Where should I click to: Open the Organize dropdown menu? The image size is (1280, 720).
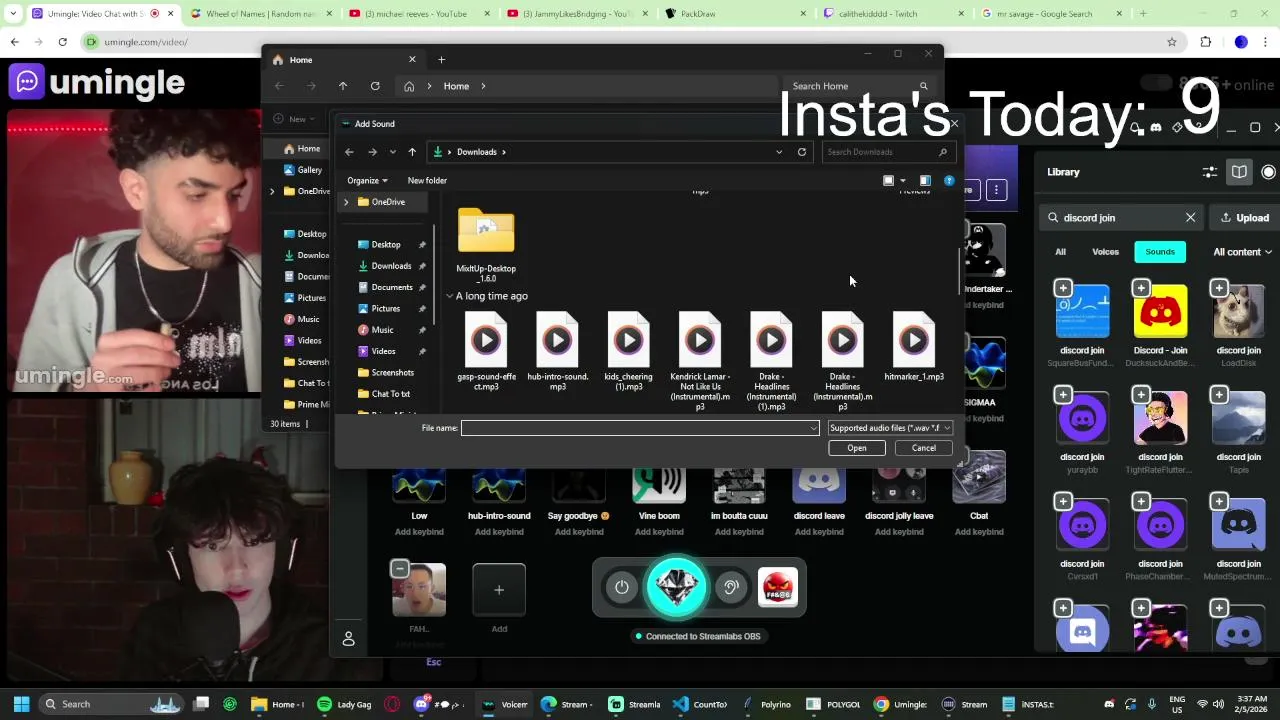pyautogui.click(x=367, y=181)
